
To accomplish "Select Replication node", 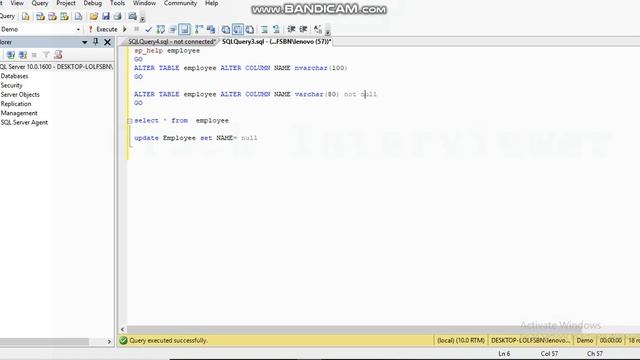I will tap(16, 104).
